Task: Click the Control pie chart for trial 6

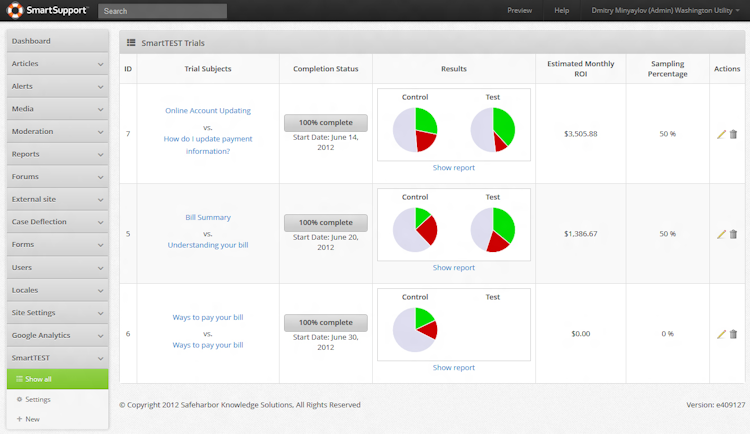Action: pos(415,330)
